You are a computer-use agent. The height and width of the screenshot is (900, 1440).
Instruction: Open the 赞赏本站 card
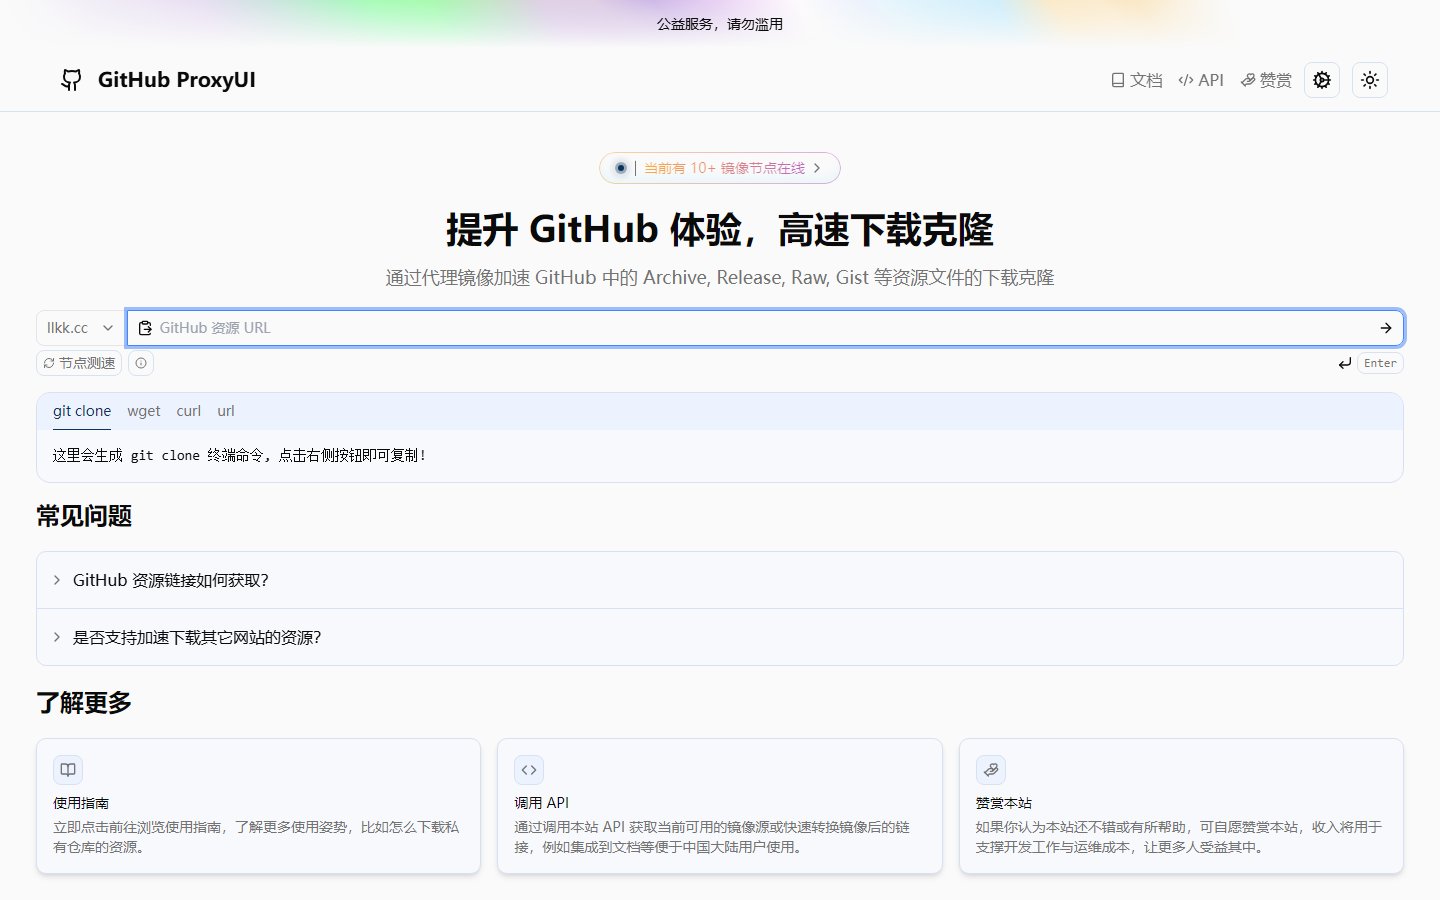click(x=1181, y=806)
